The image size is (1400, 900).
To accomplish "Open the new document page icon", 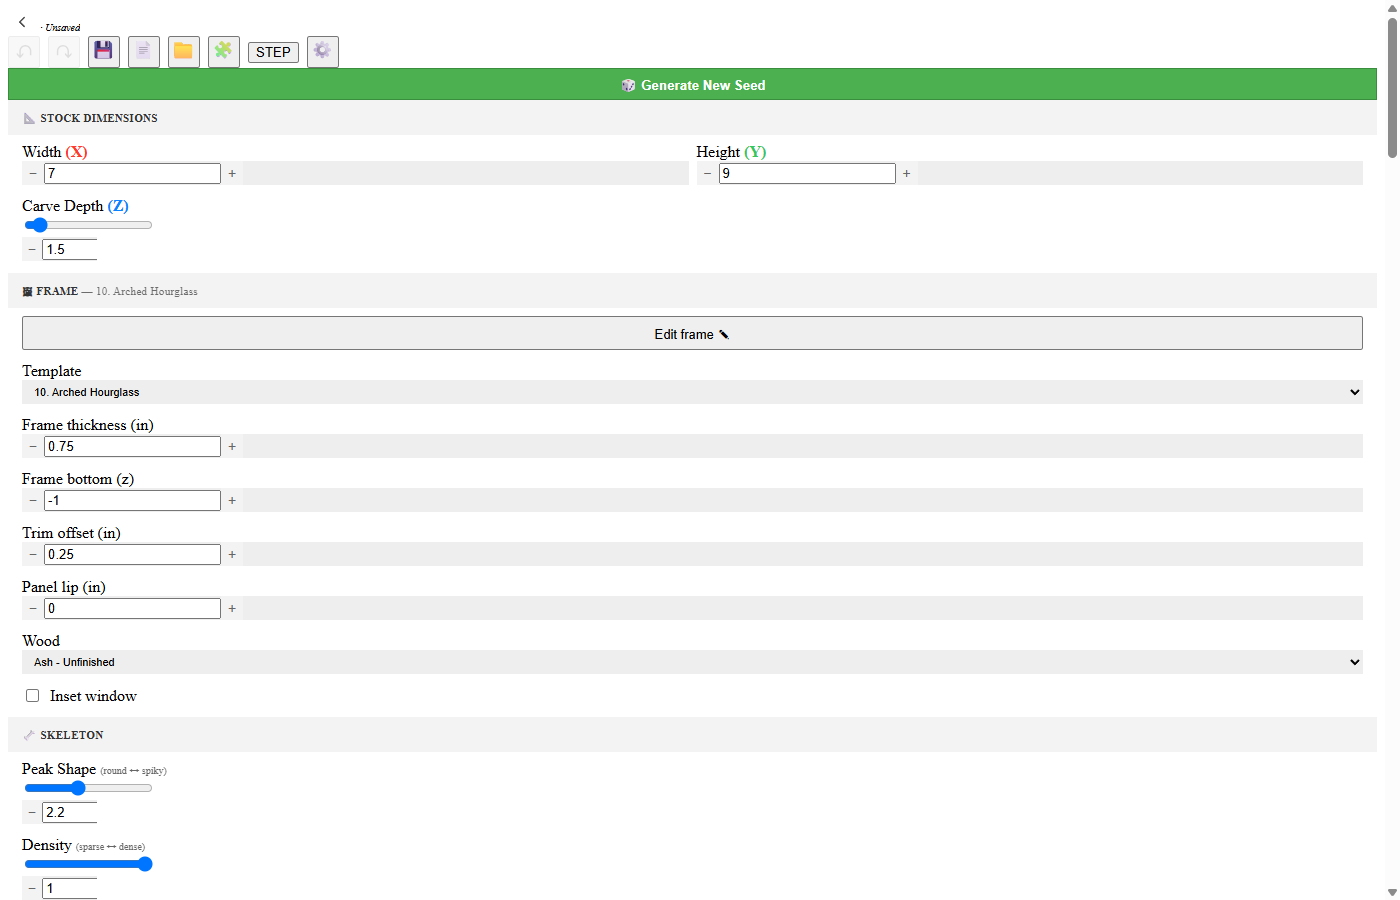I will point(144,51).
